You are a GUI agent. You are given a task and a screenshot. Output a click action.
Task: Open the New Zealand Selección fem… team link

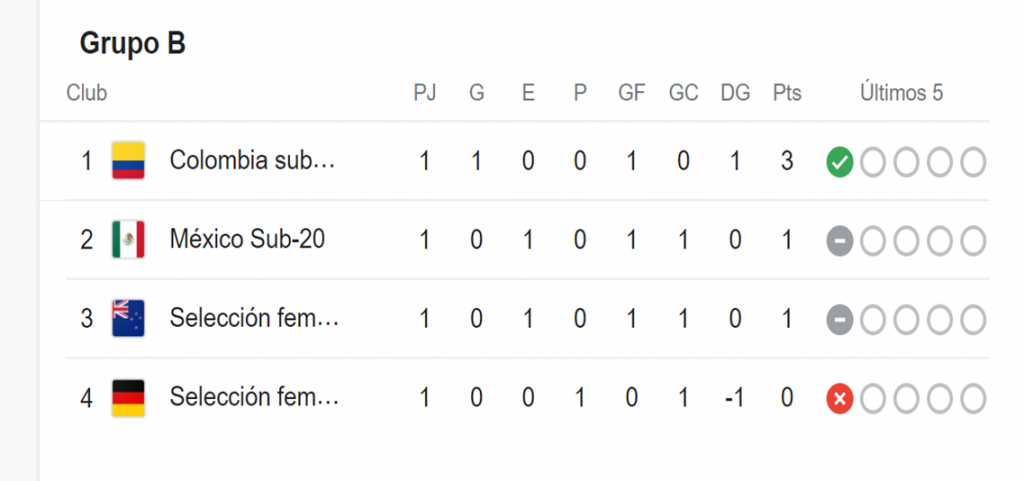(254, 318)
